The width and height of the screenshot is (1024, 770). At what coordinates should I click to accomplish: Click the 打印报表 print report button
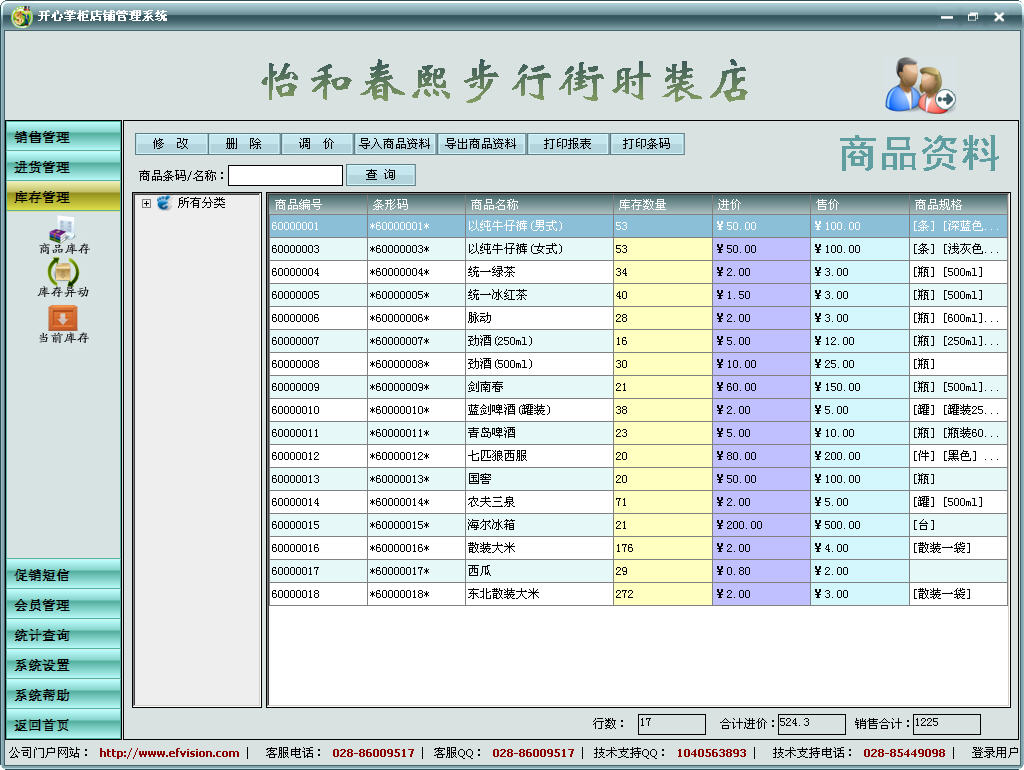click(x=568, y=144)
